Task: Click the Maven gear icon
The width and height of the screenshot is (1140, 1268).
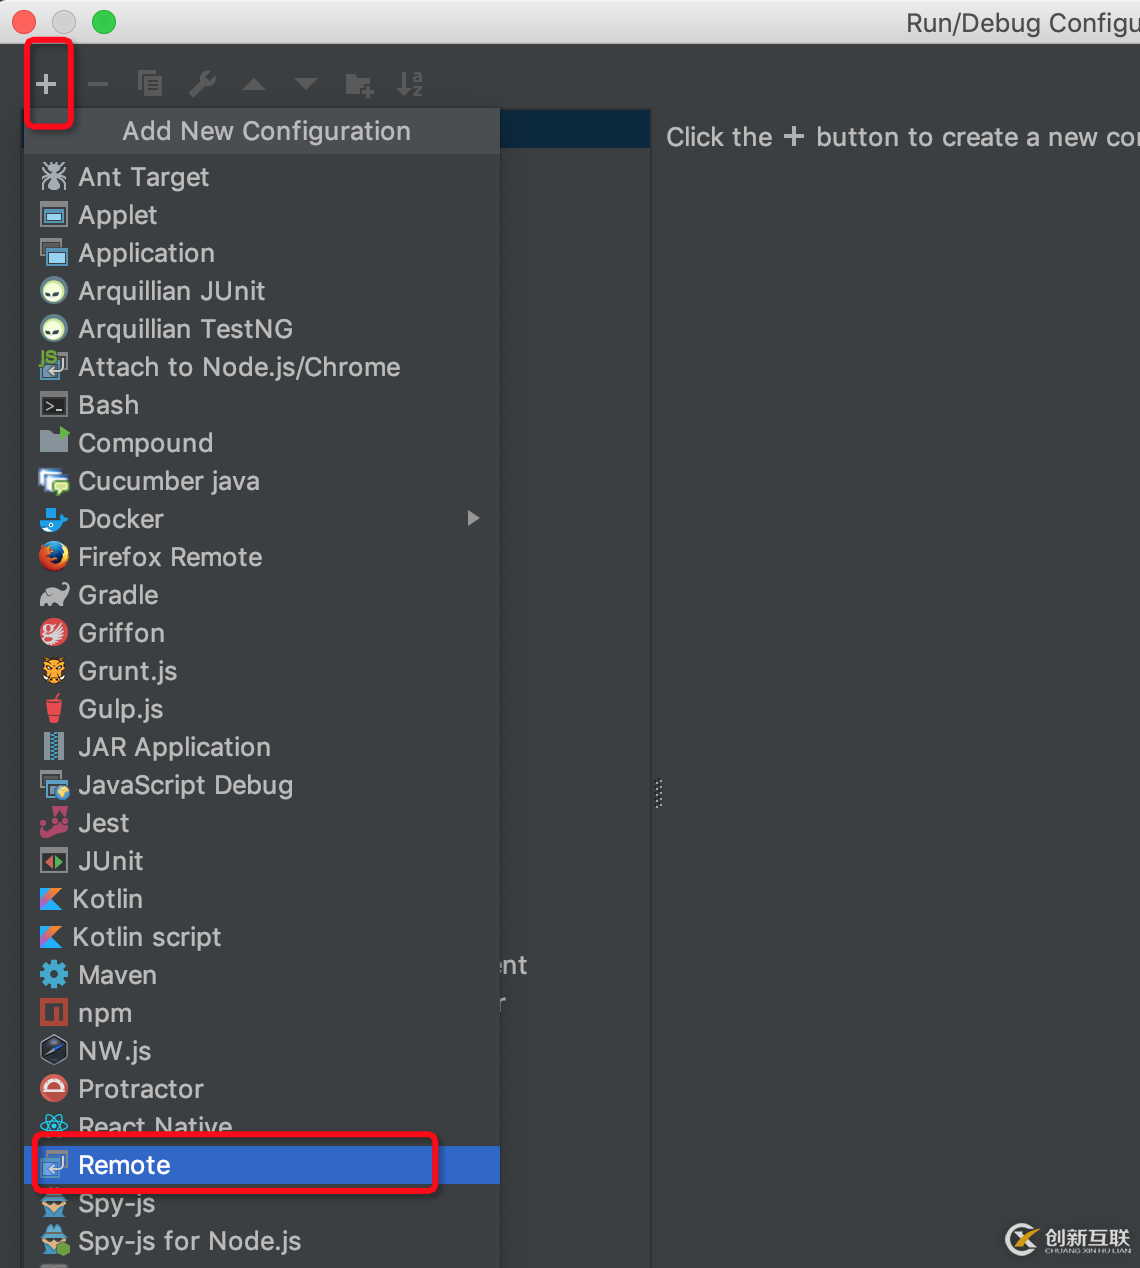Action: click(x=54, y=975)
